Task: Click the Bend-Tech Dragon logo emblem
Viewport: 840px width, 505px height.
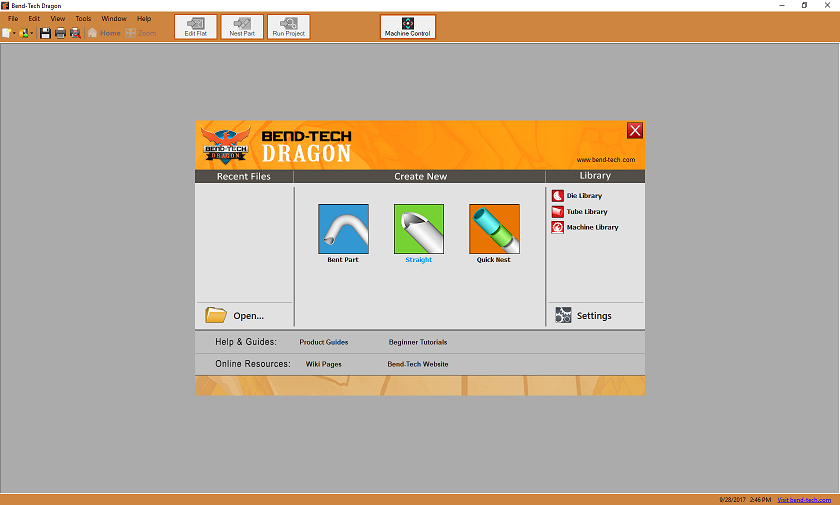Action: click(226, 145)
